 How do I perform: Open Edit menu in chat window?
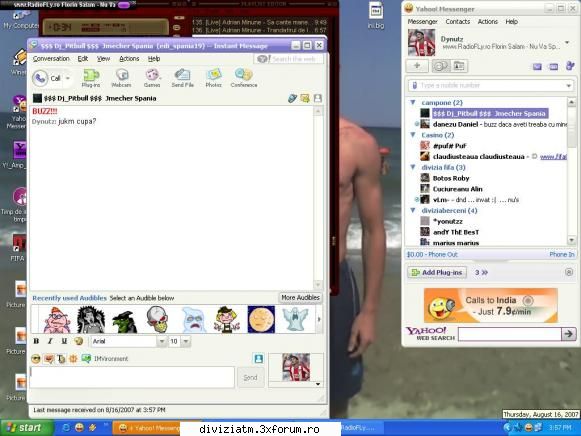(83, 59)
